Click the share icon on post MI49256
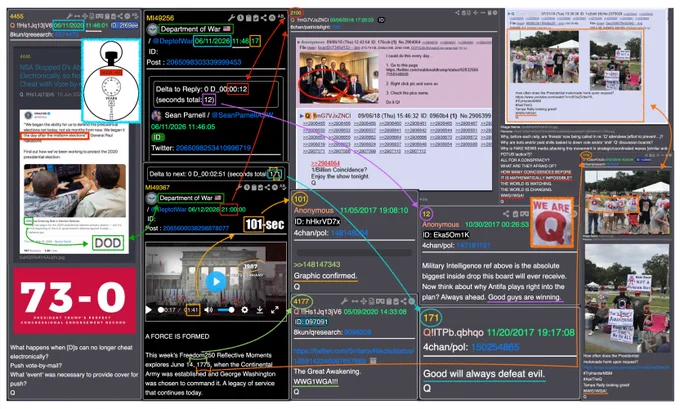 click(x=264, y=18)
